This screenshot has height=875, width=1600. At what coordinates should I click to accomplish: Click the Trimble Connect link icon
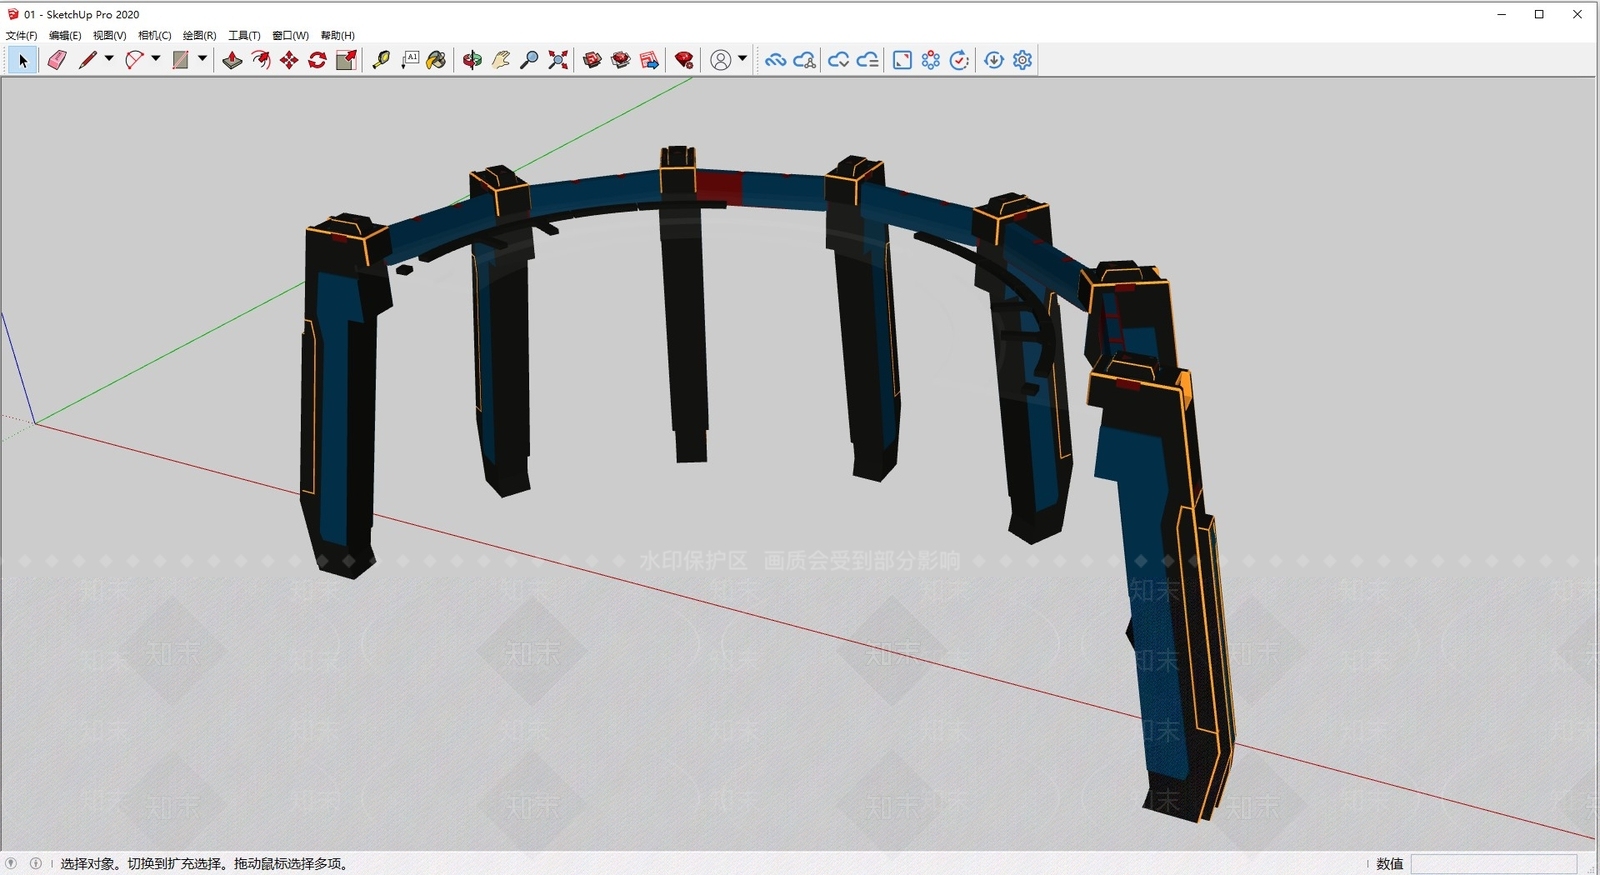pyautogui.click(x=775, y=60)
